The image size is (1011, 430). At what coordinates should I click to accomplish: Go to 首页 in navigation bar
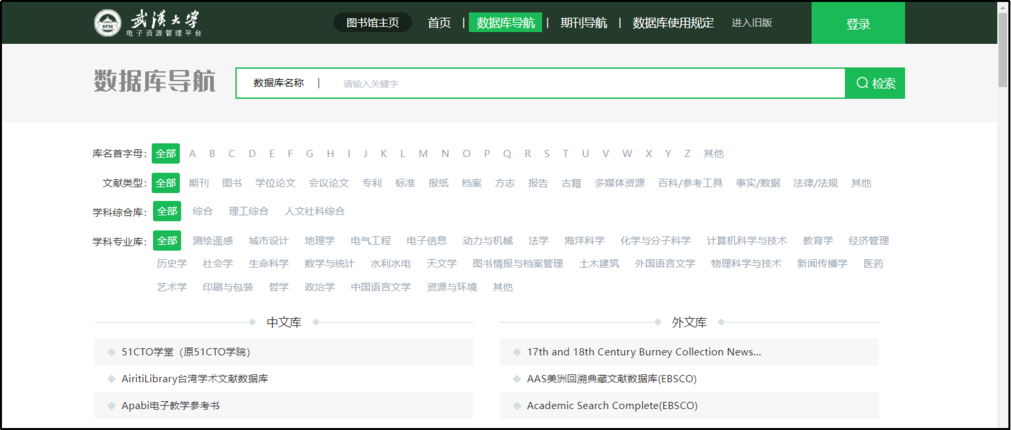click(439, 23)
